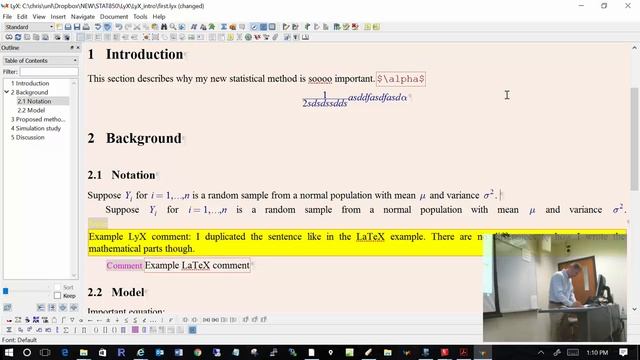Click the square root icon in math toolbar
Image resolution: width=640 pixels, height=360 pixels.
[x=39, y=330]
